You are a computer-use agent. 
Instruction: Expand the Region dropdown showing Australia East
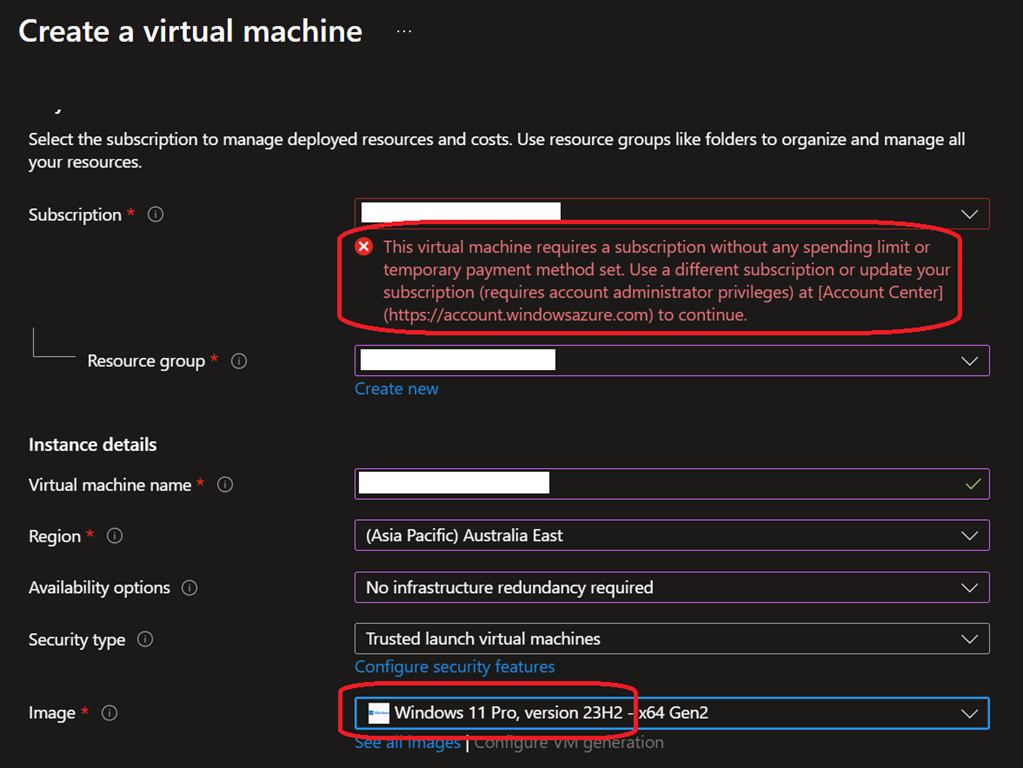(x=968, y=536)
